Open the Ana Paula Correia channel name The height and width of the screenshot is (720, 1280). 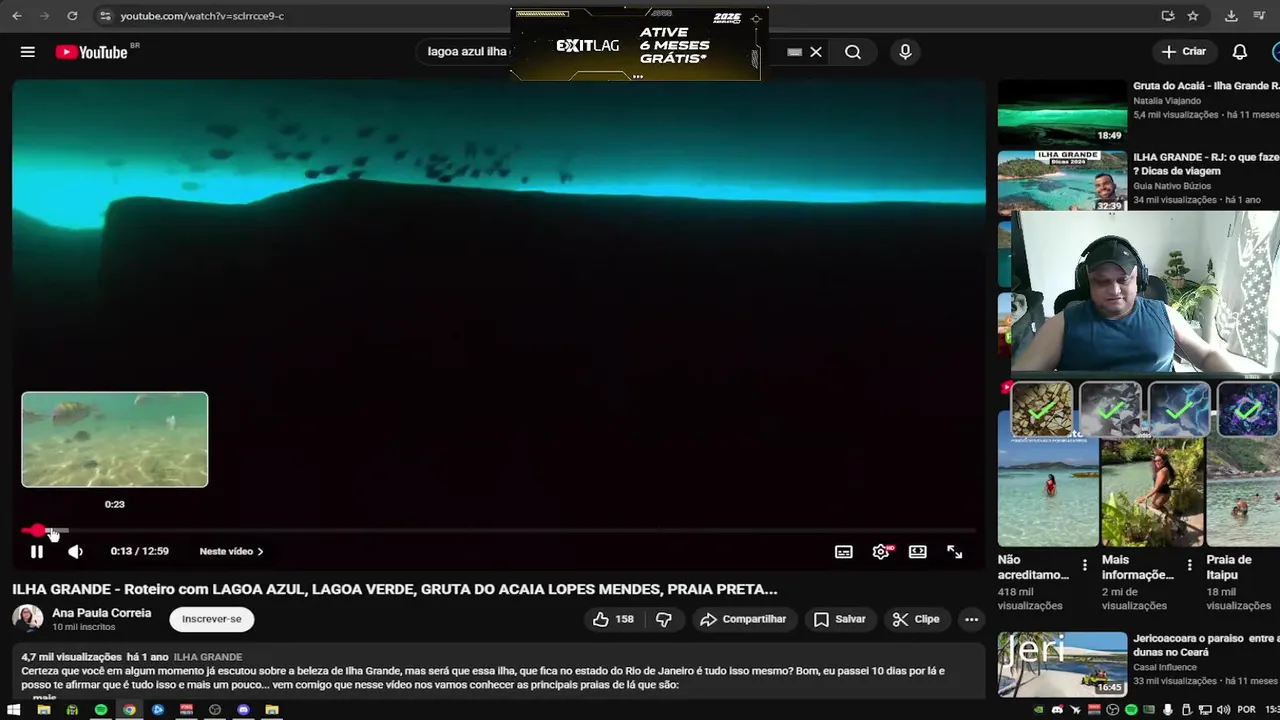click(102, 613)
